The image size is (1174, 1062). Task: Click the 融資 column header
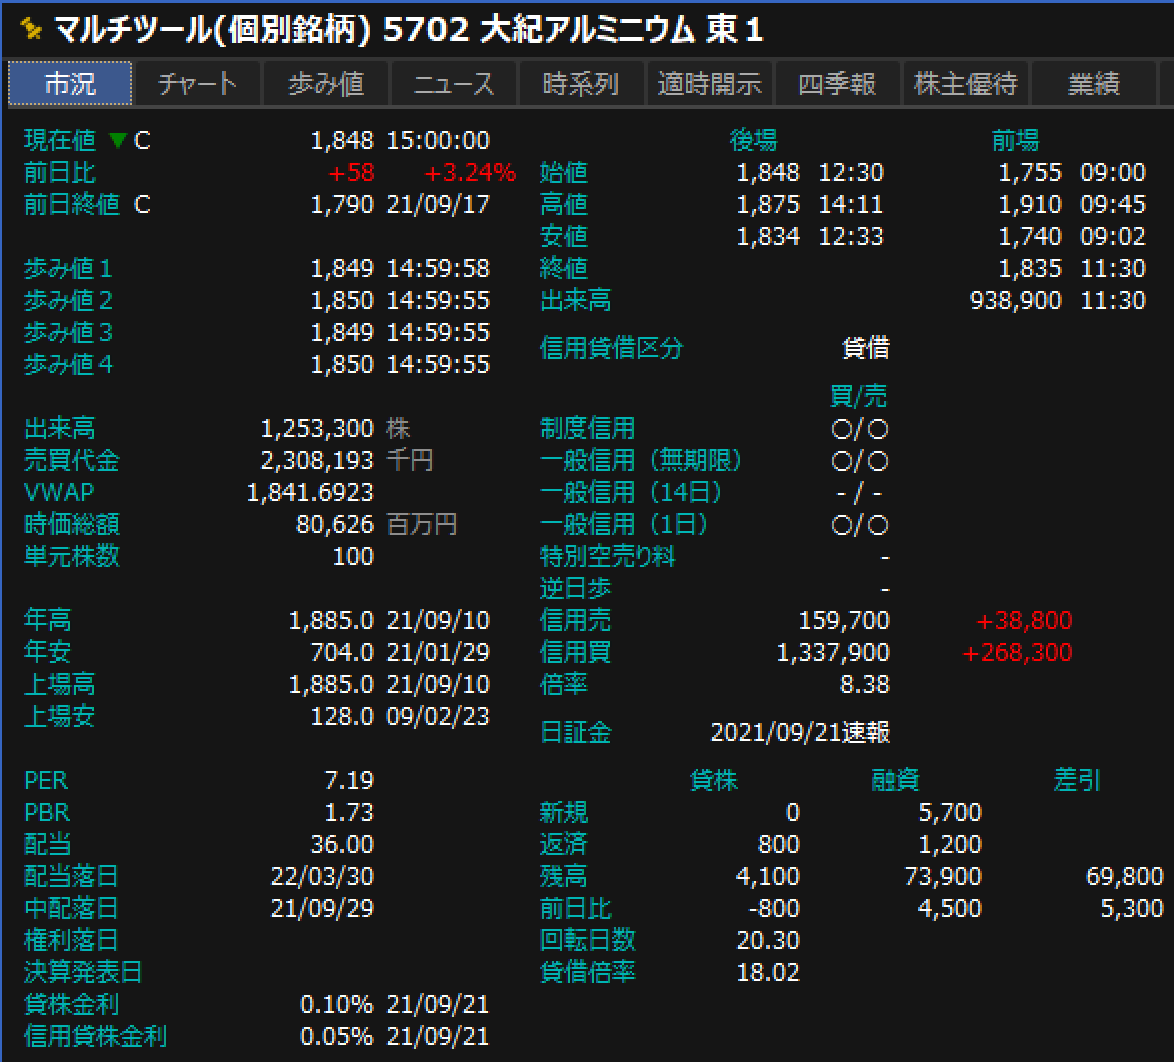click(x=895, y=780)
